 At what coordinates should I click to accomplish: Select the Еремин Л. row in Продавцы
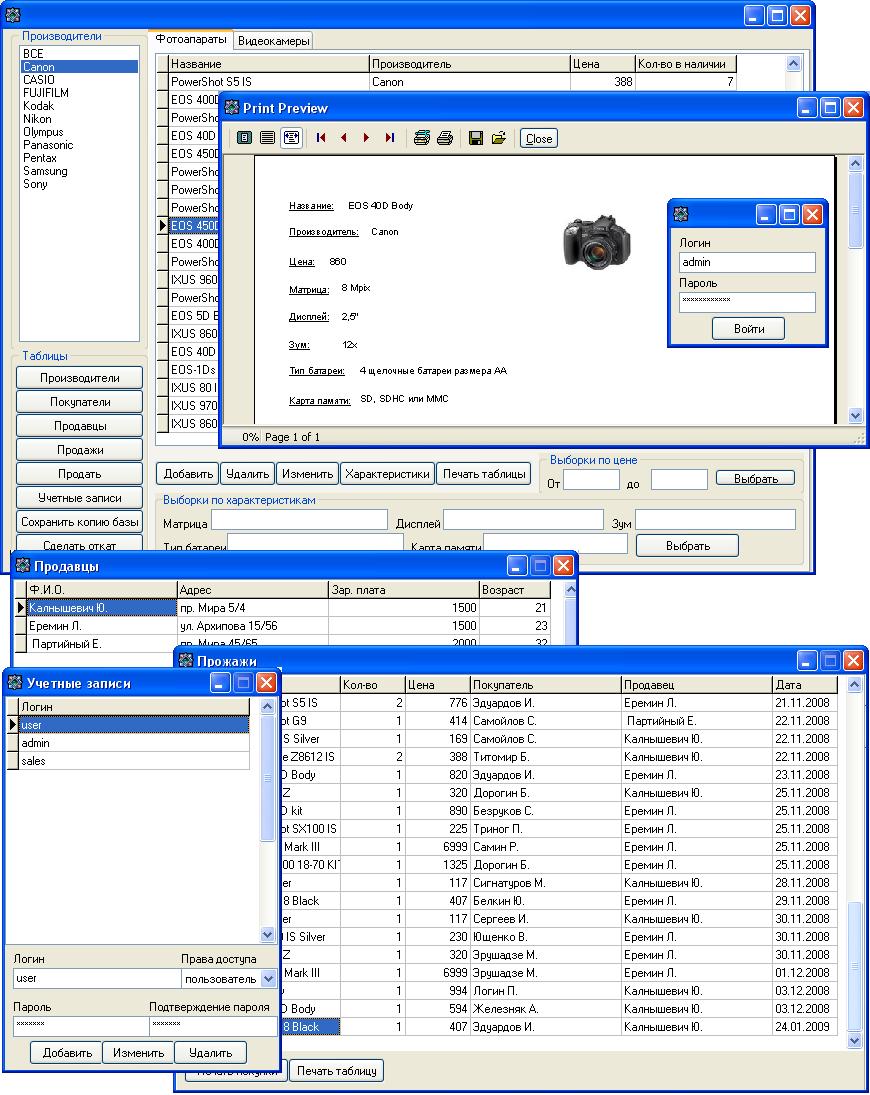[282, 626]
